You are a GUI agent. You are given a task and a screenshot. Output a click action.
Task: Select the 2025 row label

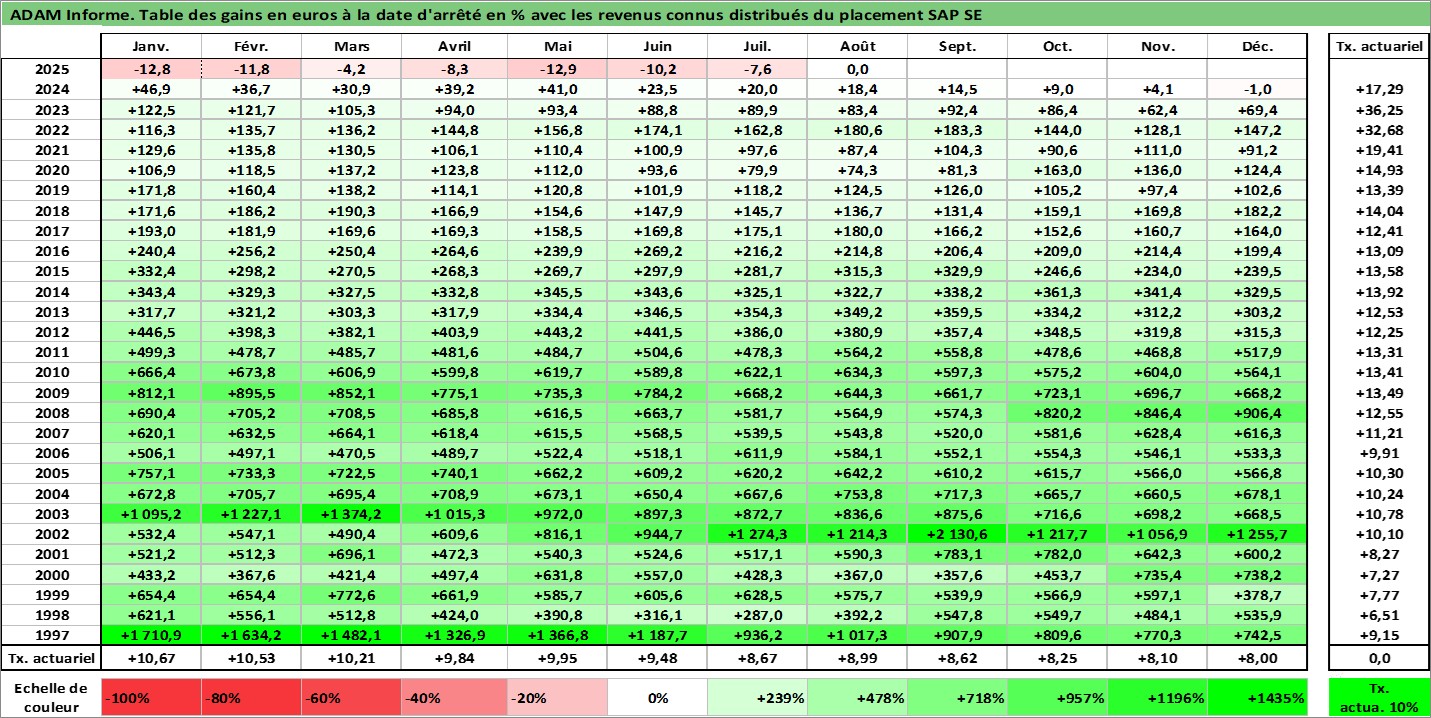click(x=51, y=69)
